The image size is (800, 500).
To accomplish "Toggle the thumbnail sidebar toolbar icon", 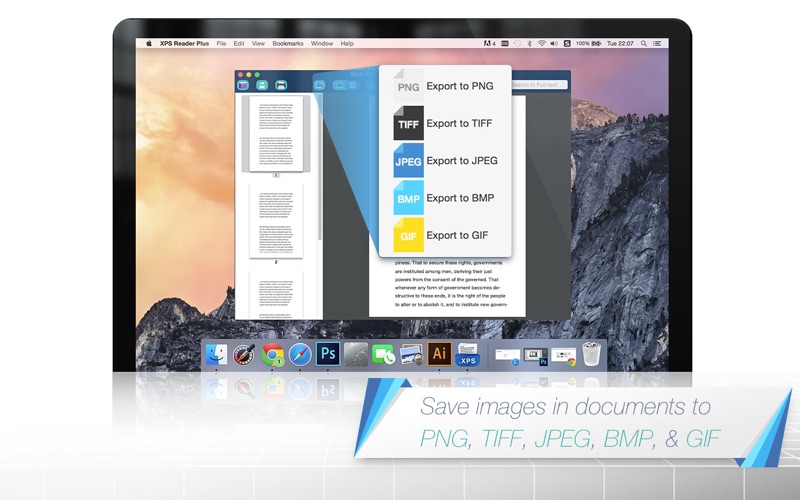I will coord(243,85).
